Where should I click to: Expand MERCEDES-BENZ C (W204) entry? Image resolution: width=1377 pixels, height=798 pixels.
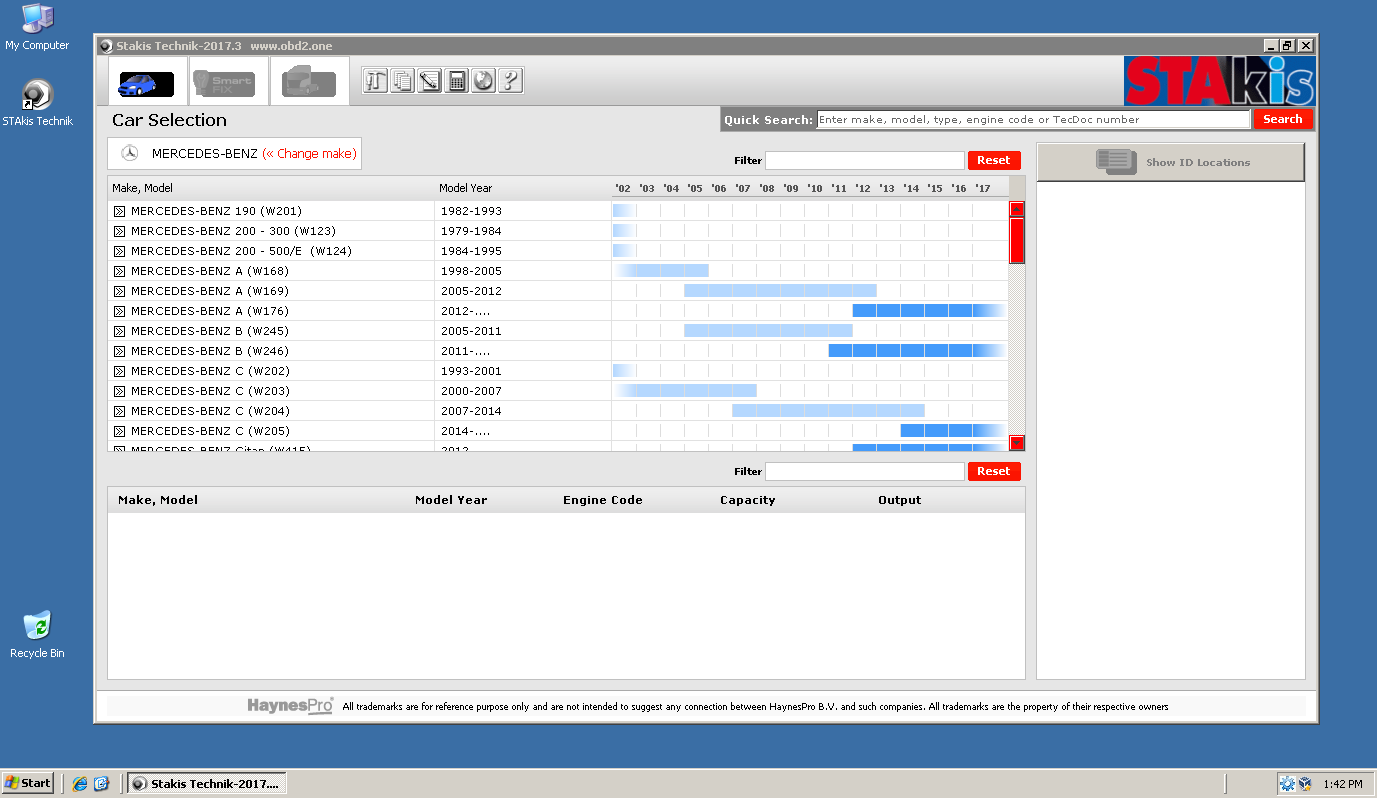coord(119,411)
